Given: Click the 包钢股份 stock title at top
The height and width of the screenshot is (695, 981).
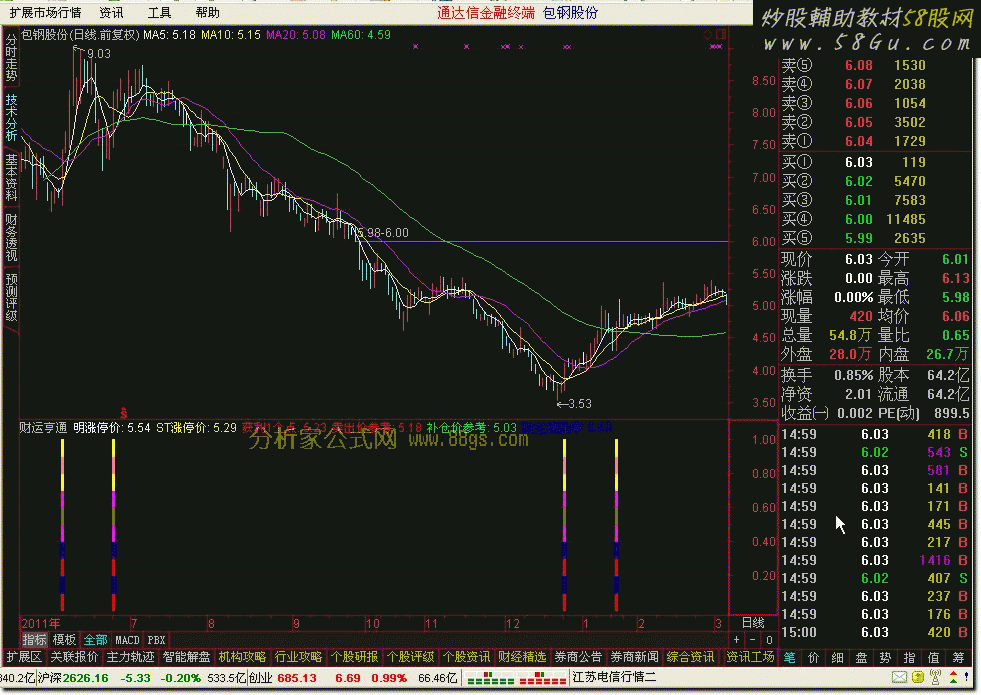Looking at the screenshot, I should (570, 13).
